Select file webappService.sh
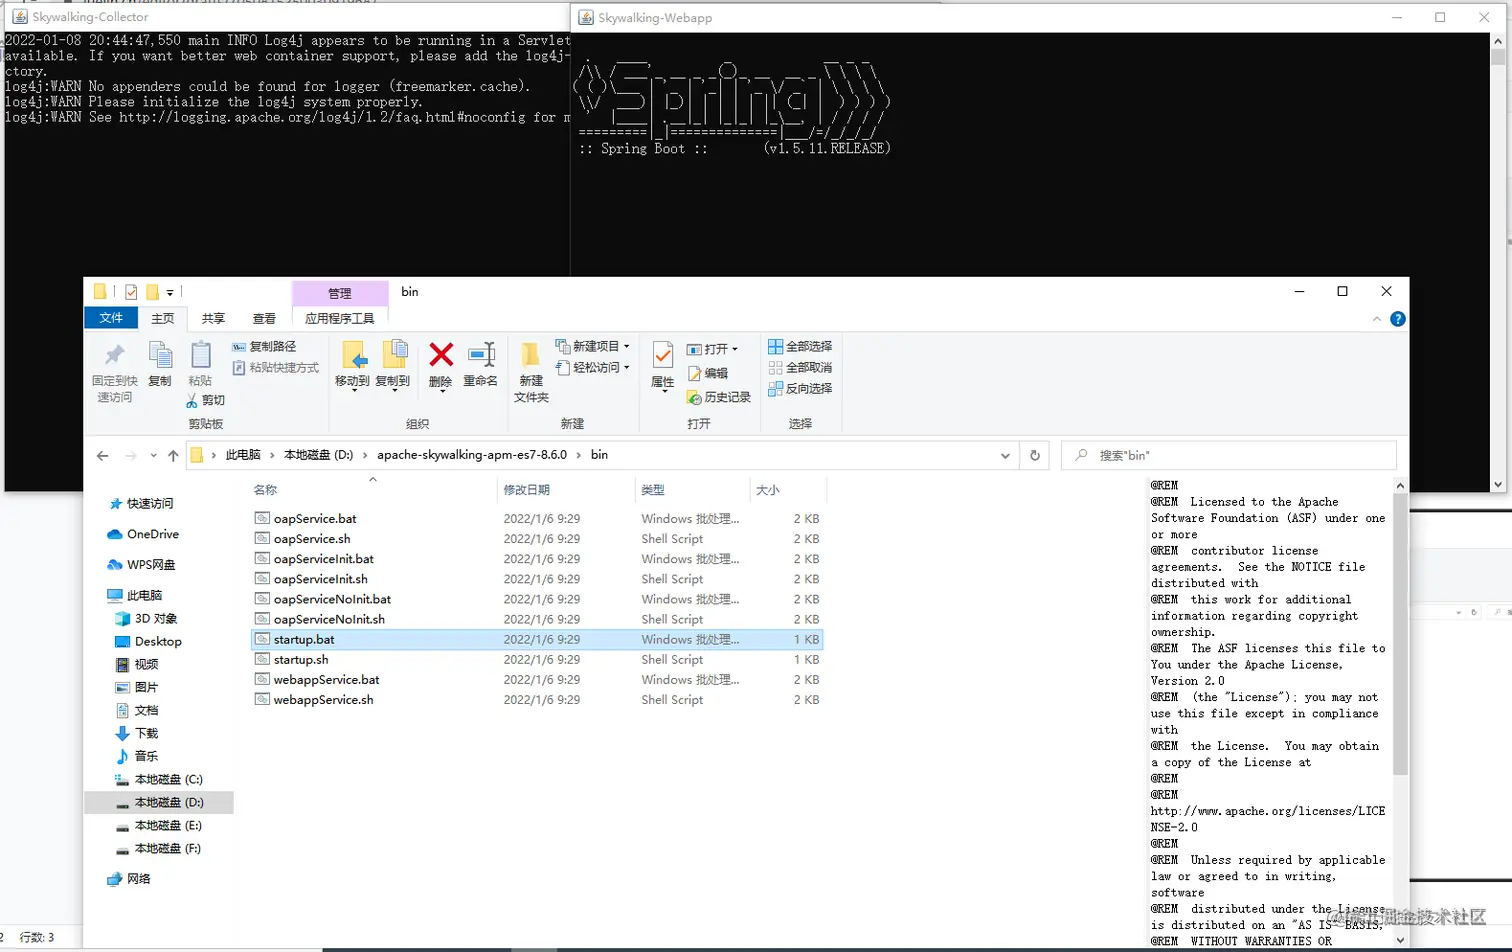1512x952 pixels. click(x=537, y=699)
